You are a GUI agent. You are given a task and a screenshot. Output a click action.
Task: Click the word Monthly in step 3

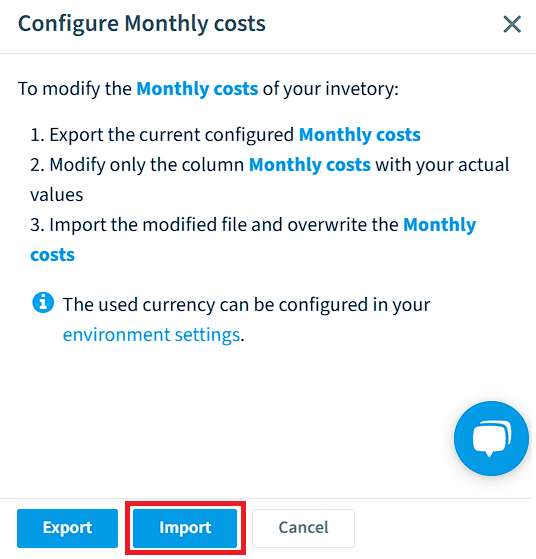tap(440, 225)
